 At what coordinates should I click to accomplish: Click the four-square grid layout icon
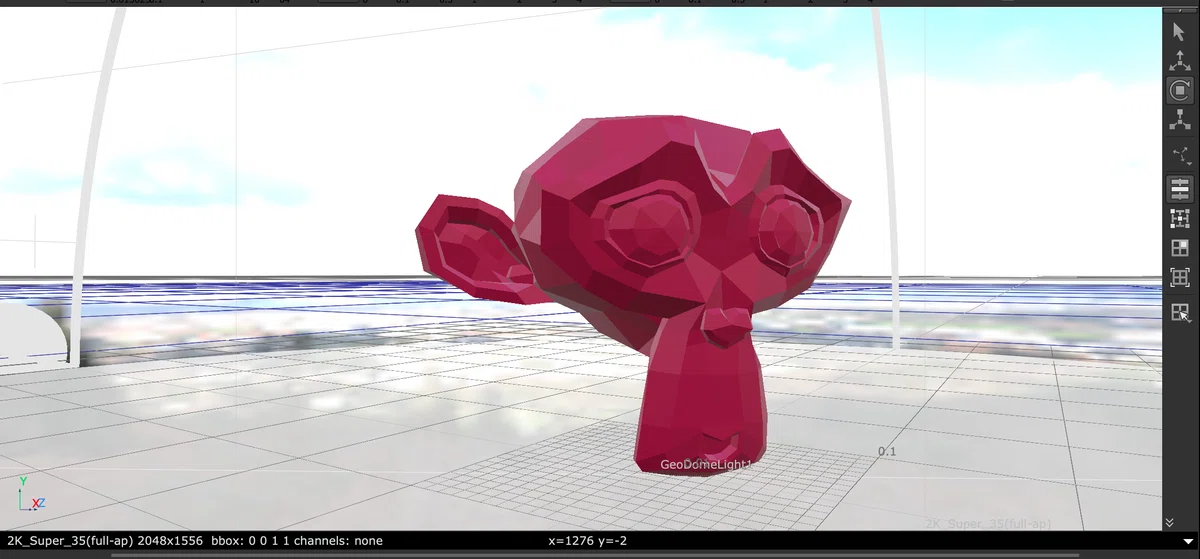(1179, 248)
